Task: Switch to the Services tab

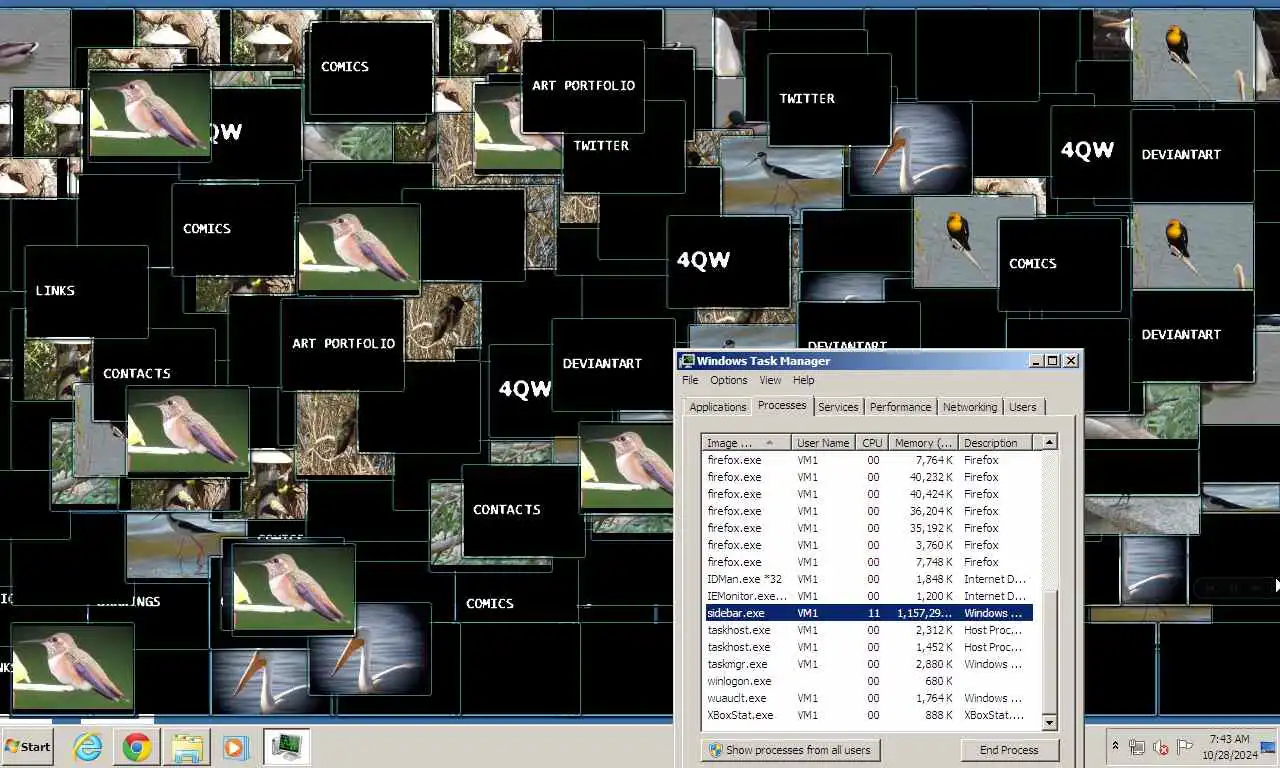Action: coord(838,407)
